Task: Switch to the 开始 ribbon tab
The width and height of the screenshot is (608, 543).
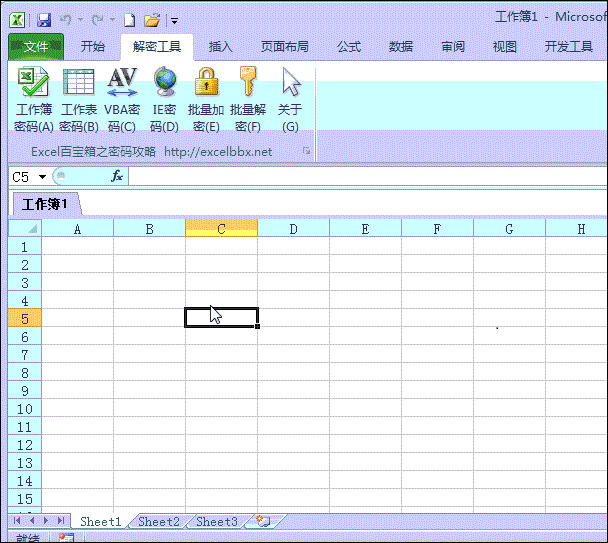Action: point(93,47)
